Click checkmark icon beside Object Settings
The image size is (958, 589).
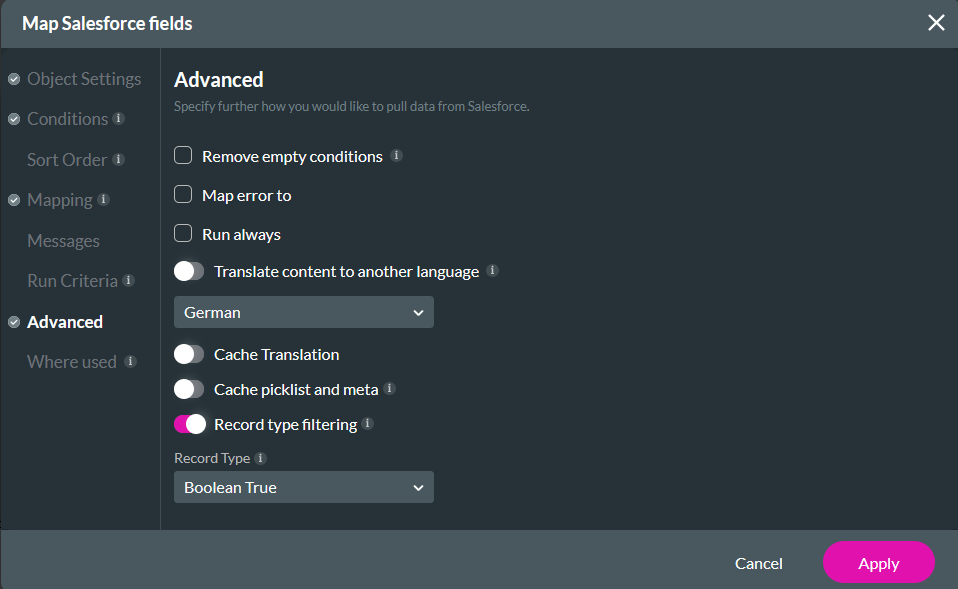coord(14,79)
